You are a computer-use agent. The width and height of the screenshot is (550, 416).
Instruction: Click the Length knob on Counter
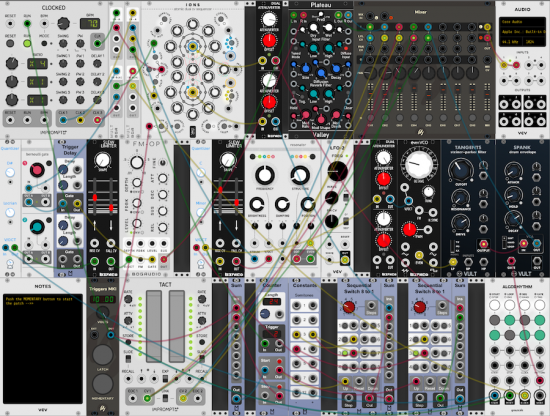[x=265, y=314]
